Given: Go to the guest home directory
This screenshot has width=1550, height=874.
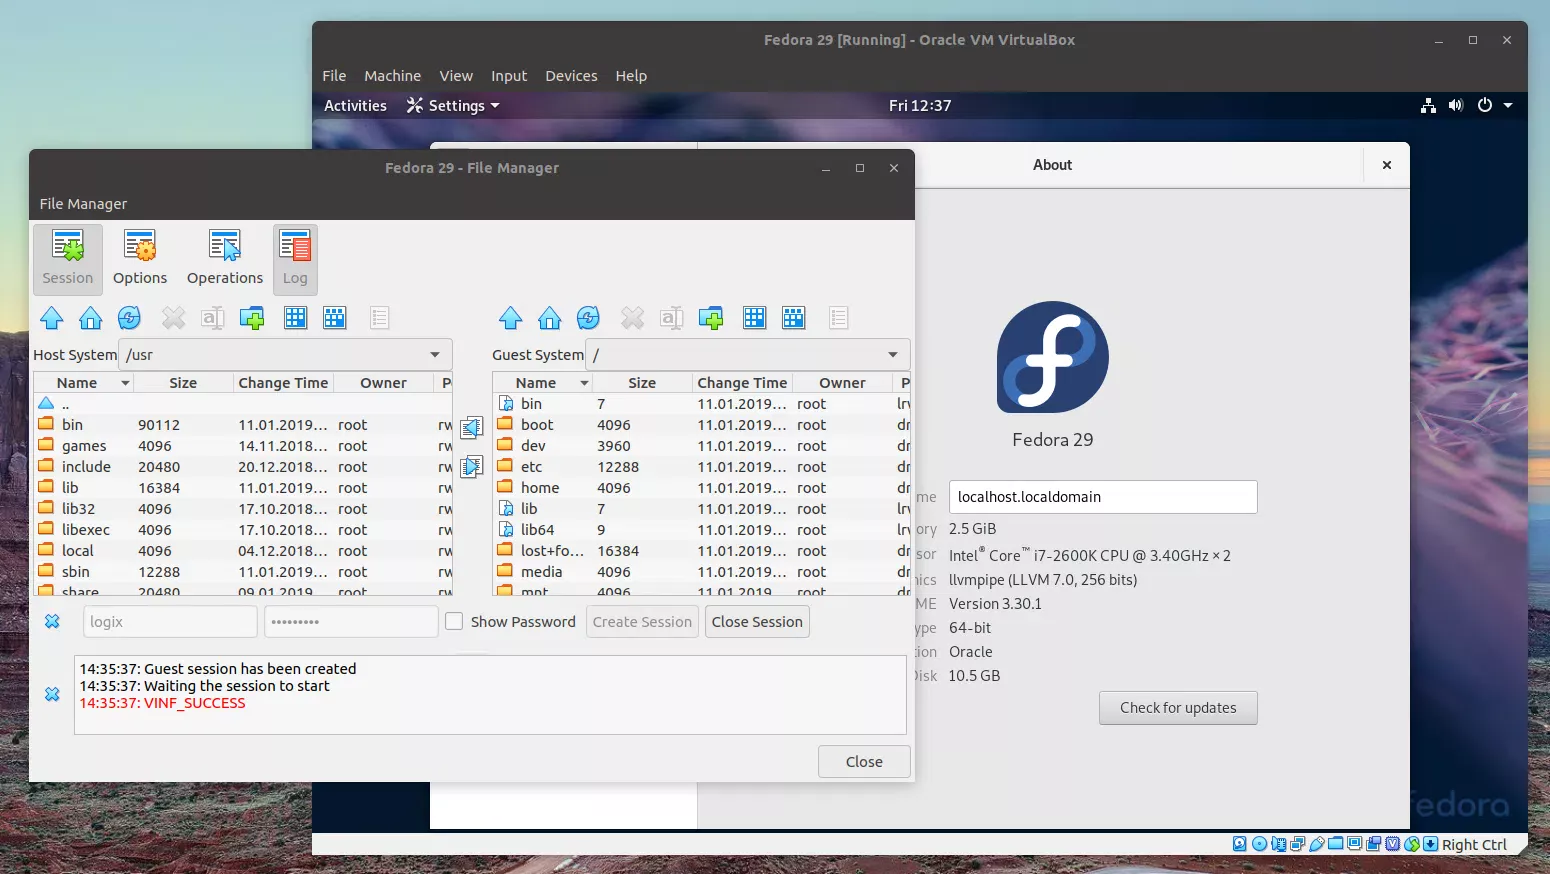Looking at the screenshot, I should [x=549, y=318].
